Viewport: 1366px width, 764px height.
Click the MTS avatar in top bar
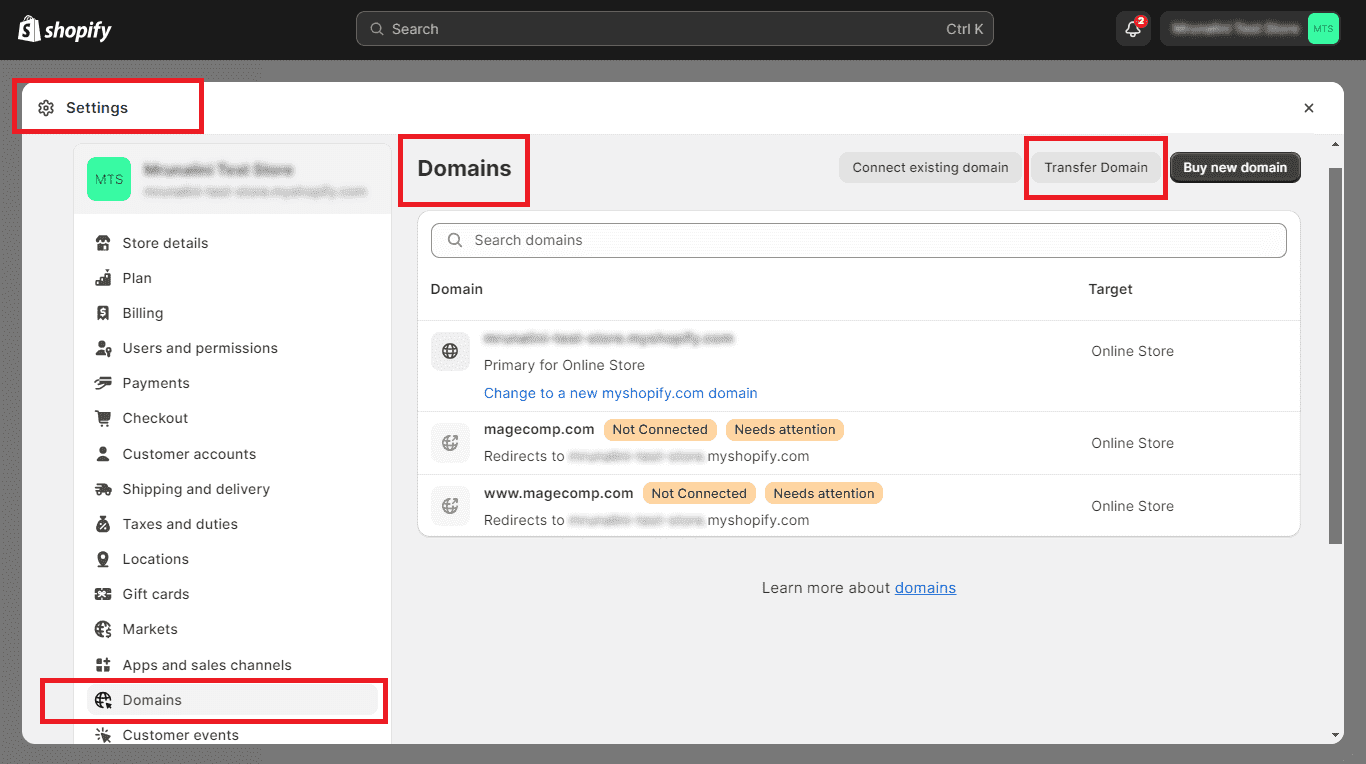point(1323,29)
